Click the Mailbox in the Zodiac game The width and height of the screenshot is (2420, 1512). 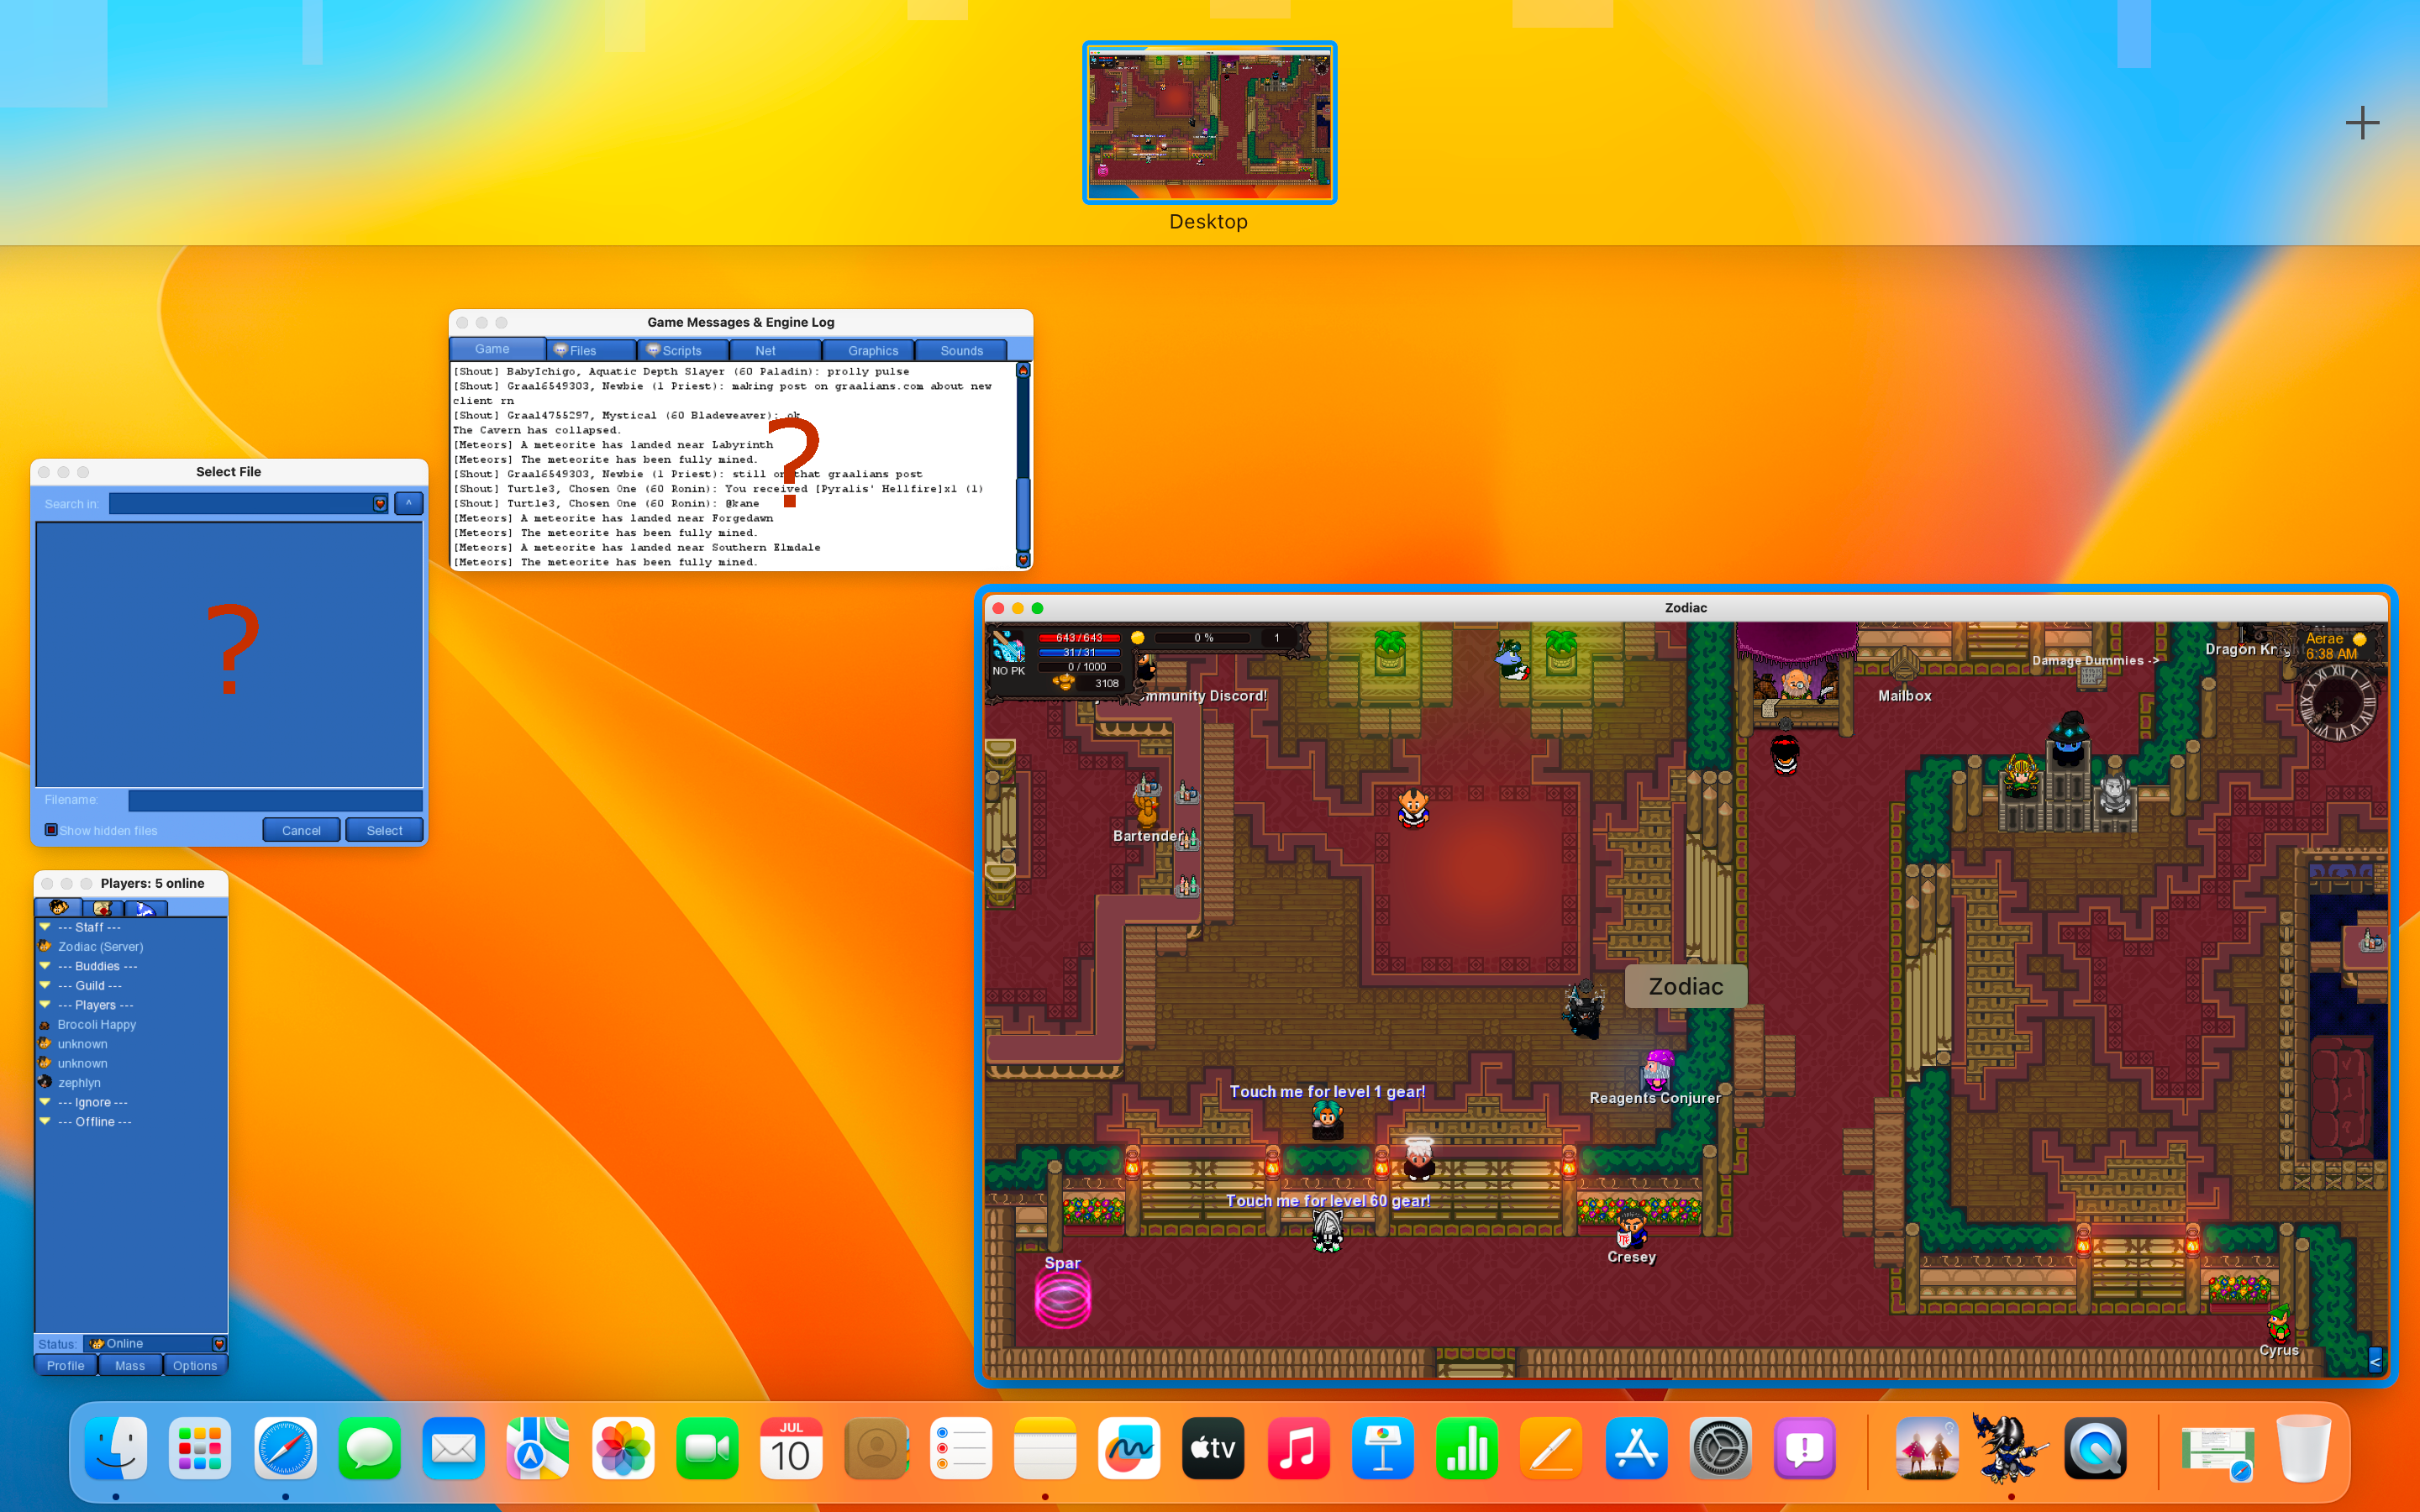pyautogui.click(x=1903, y=663)
